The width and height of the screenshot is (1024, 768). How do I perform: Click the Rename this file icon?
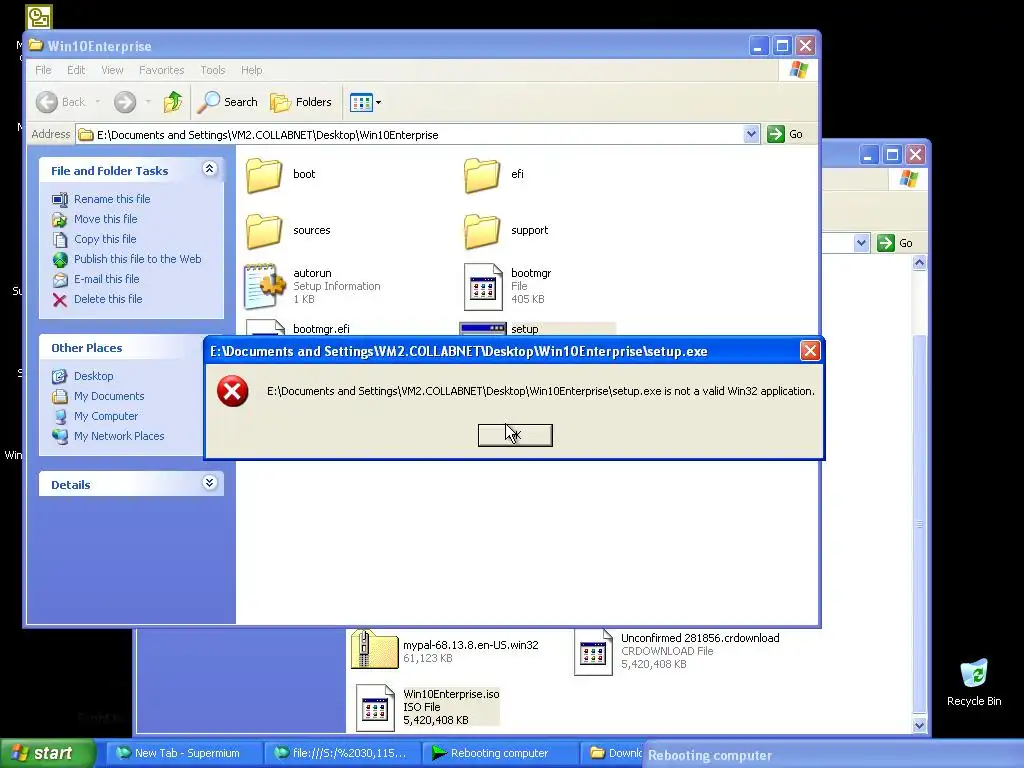(60, 199)
